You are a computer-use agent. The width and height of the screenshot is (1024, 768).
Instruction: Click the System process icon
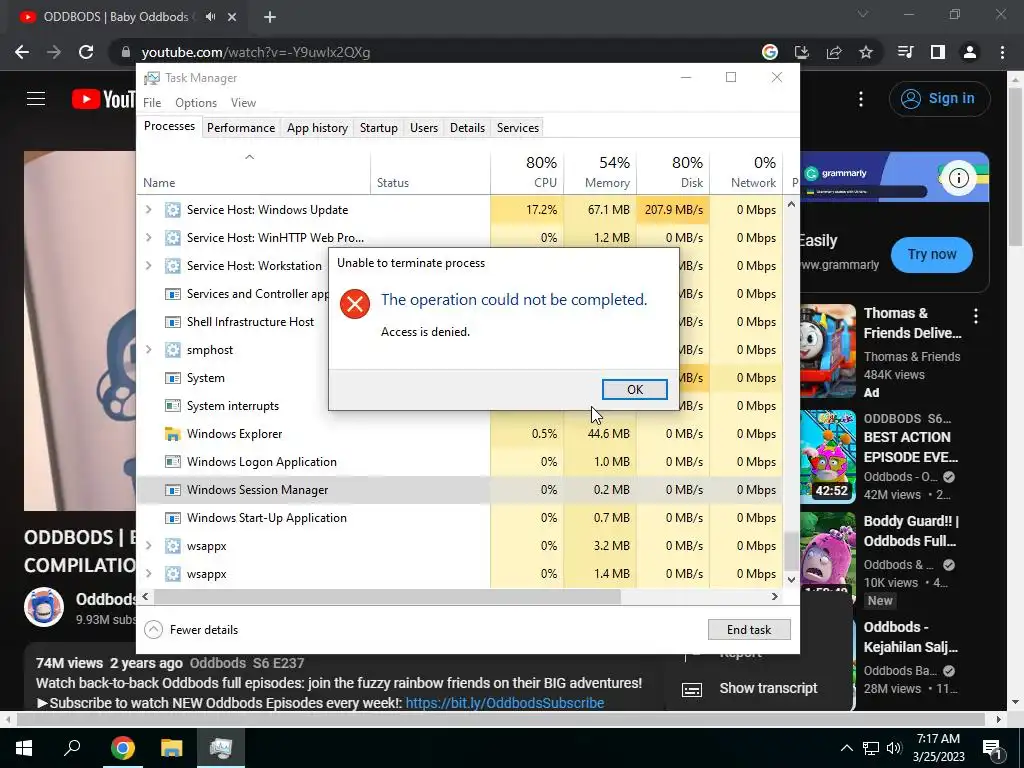coord(172,378)
